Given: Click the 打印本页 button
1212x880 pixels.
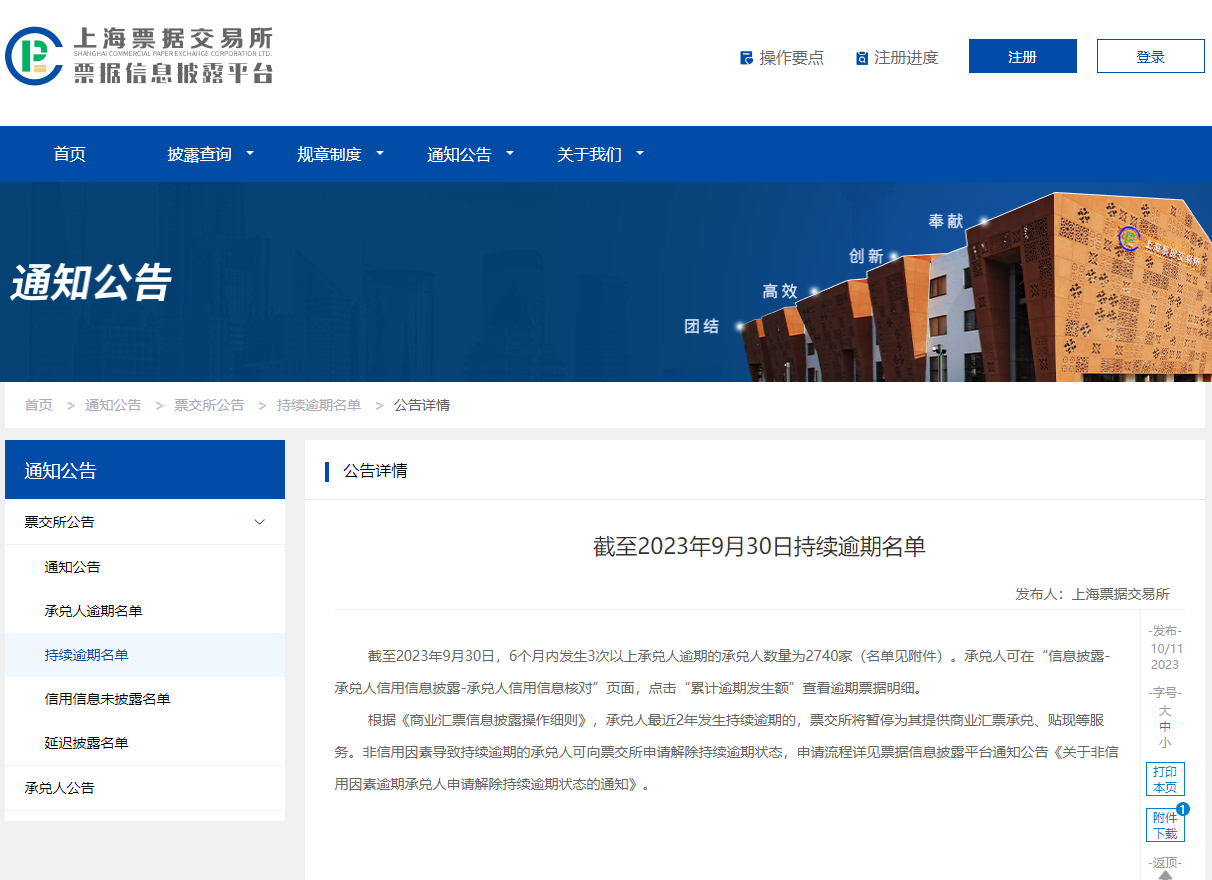Looking at the screenshot, I should click(1165, 779).
